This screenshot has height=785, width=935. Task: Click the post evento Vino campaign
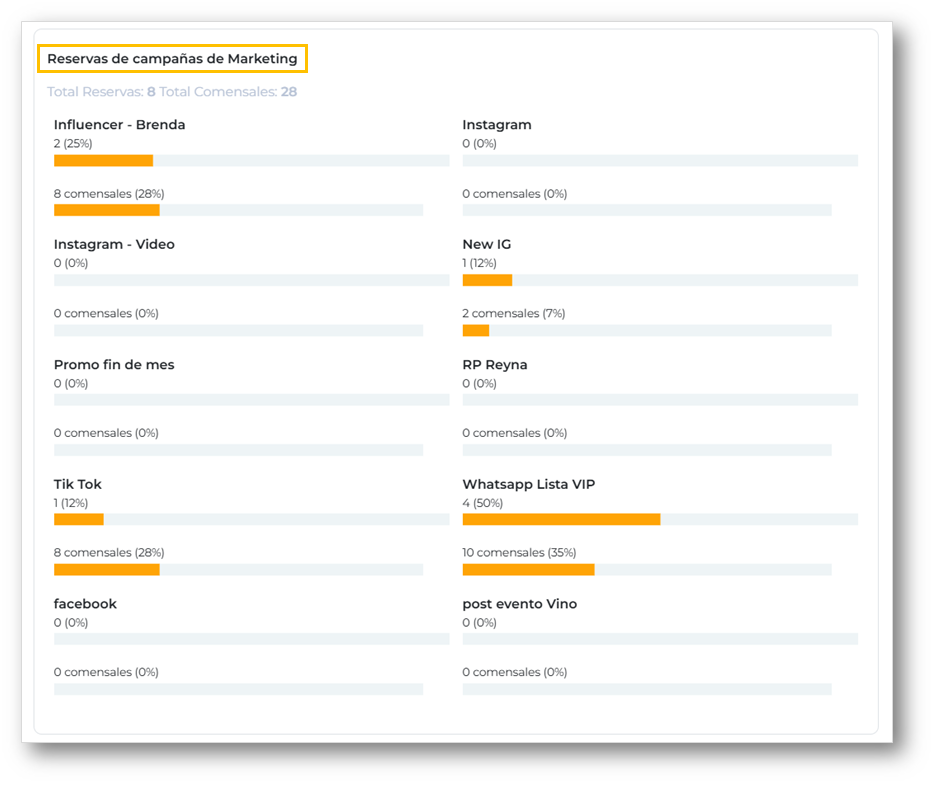pos(520,604)
